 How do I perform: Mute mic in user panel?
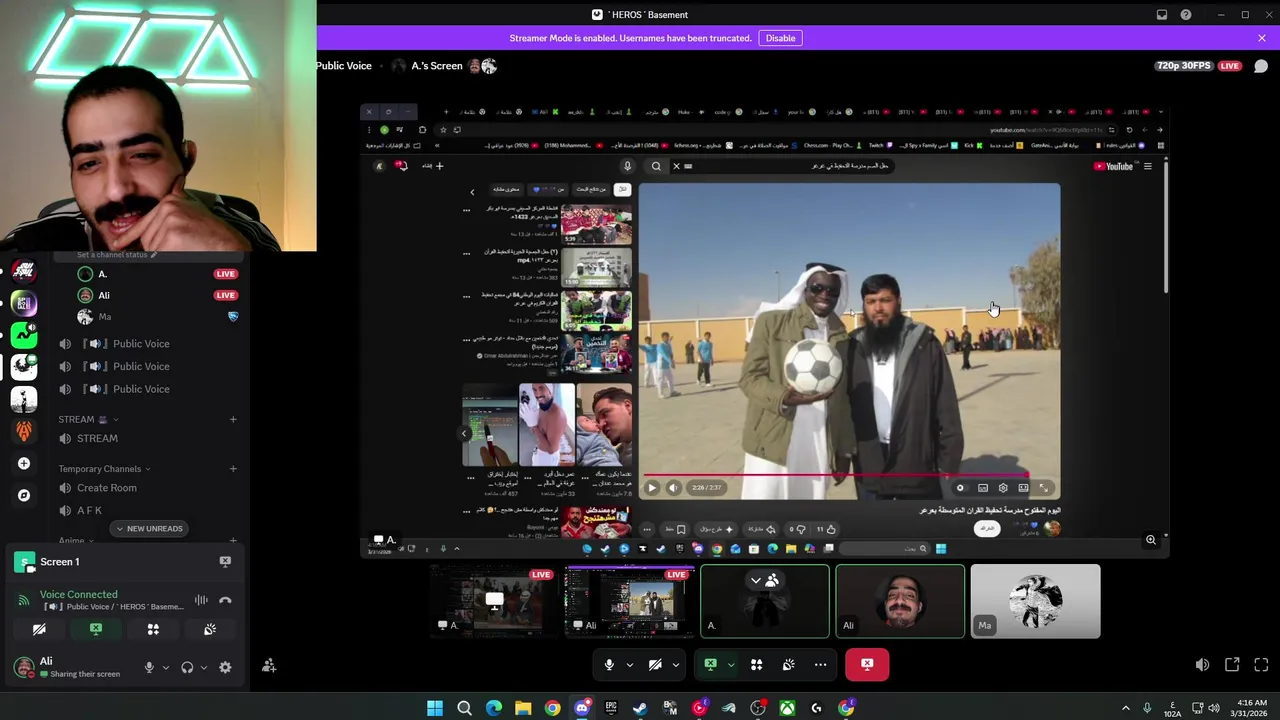149,667
